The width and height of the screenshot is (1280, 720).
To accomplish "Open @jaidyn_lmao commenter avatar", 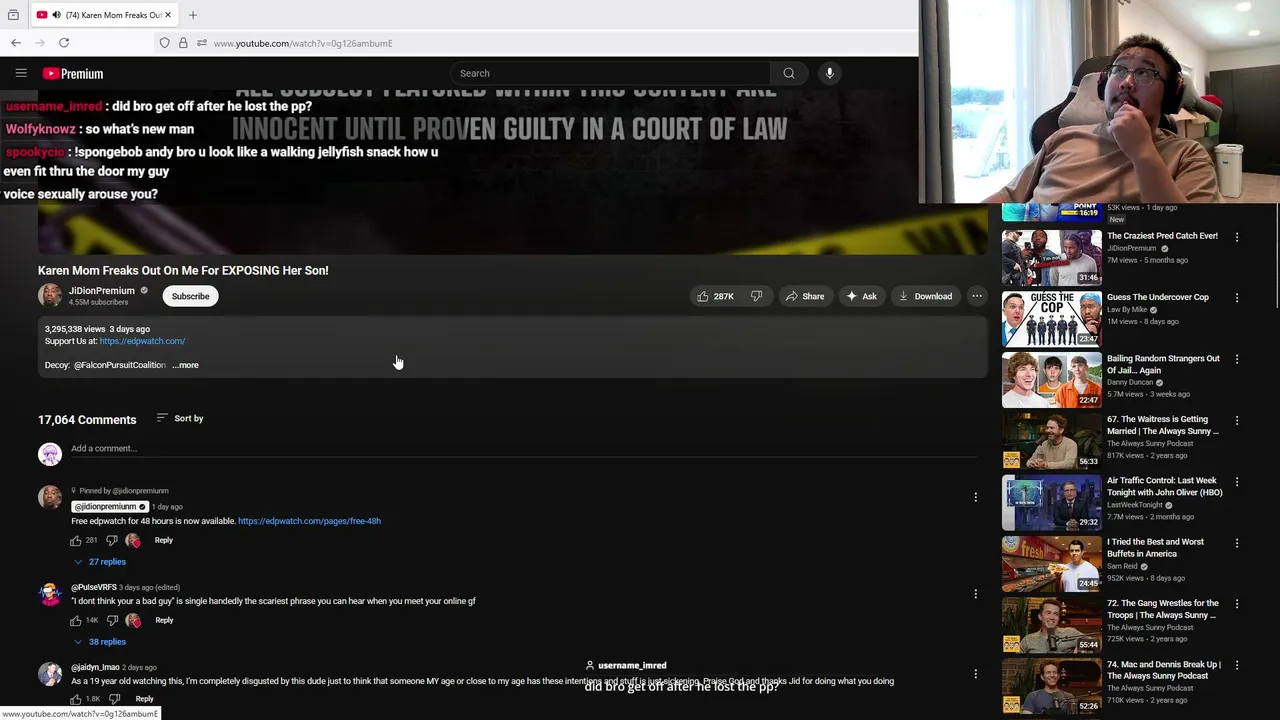I will (50, 674).
